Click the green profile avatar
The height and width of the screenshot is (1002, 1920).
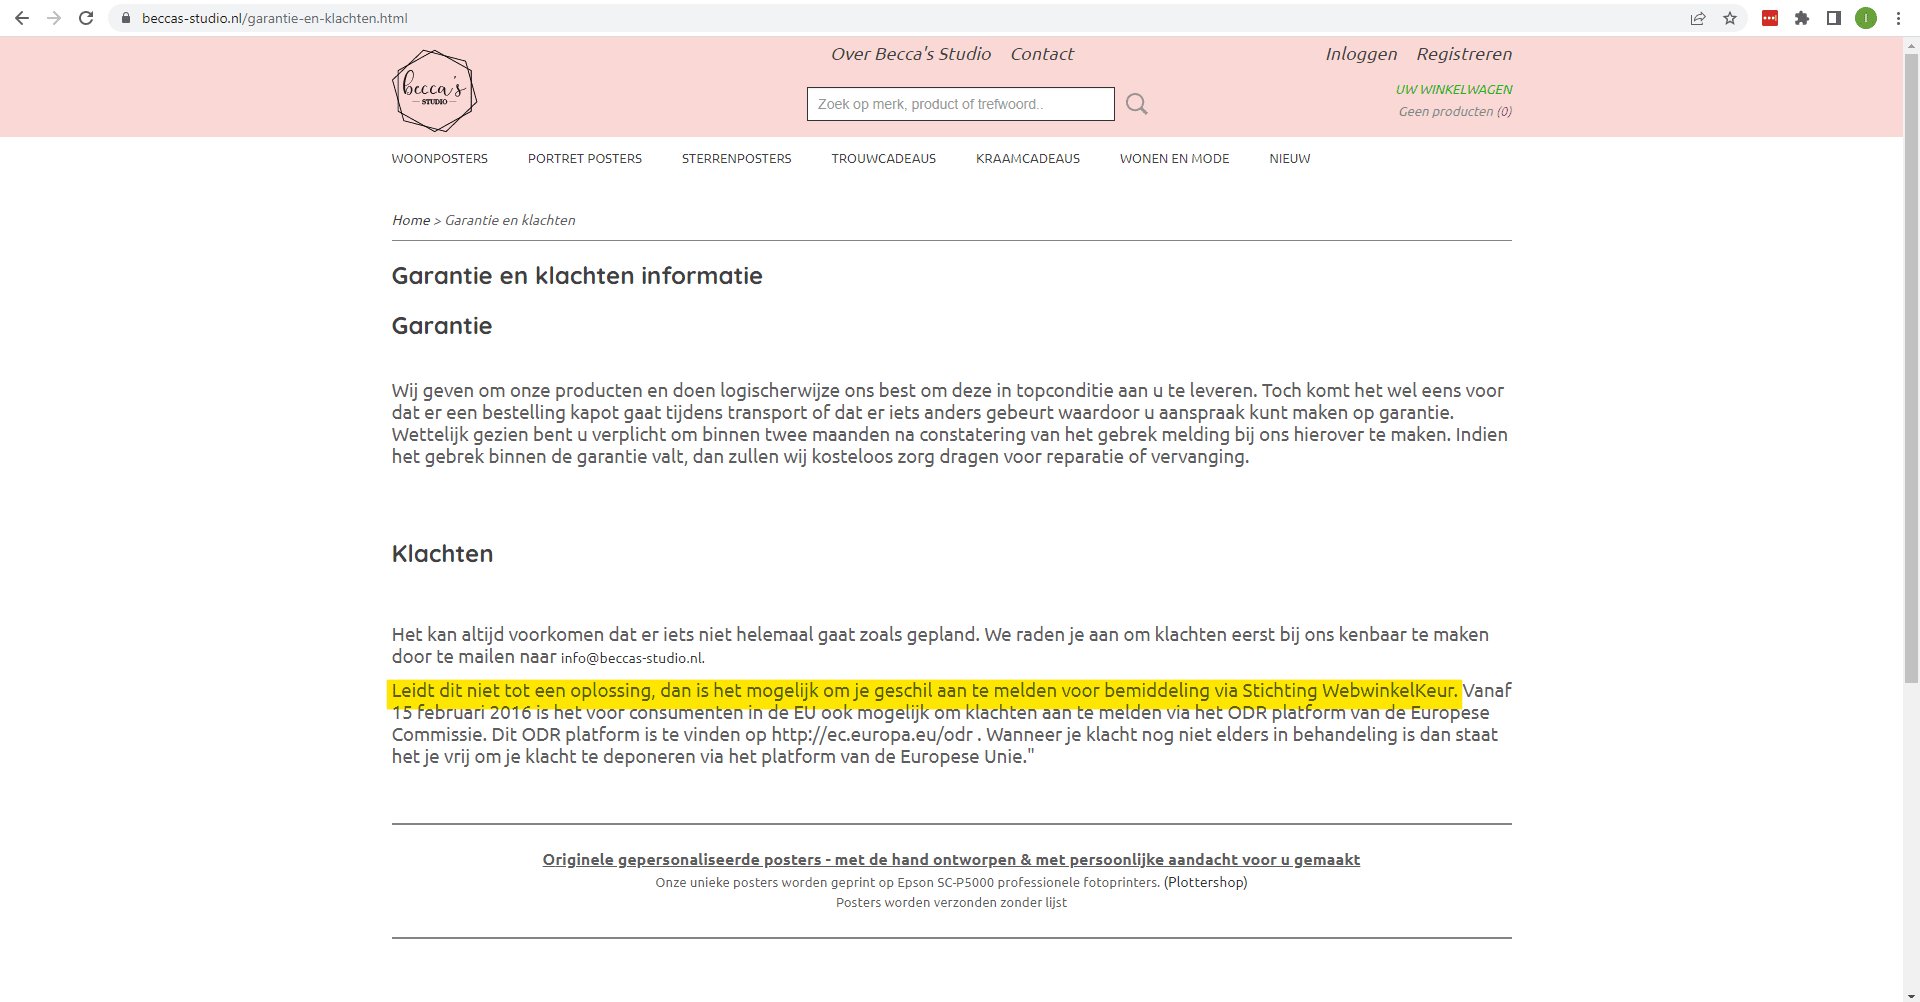point(1866,18)
